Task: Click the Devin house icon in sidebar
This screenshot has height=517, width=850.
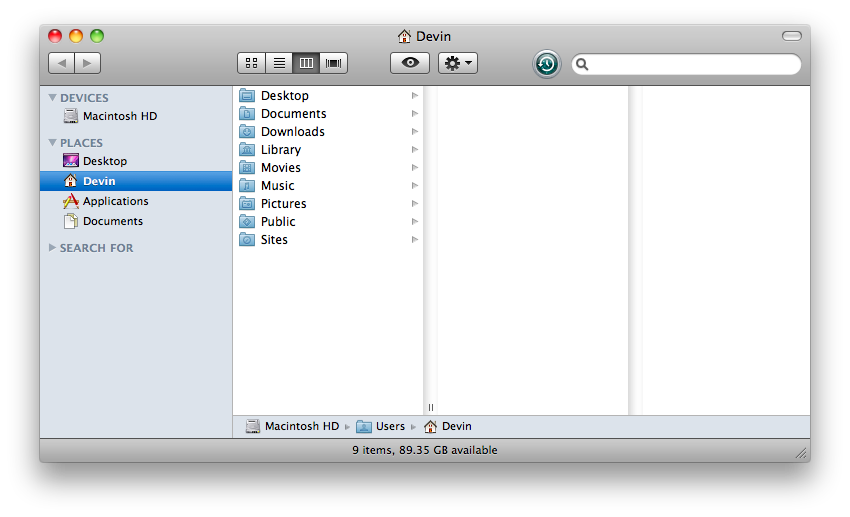Action: click(70, 180)
